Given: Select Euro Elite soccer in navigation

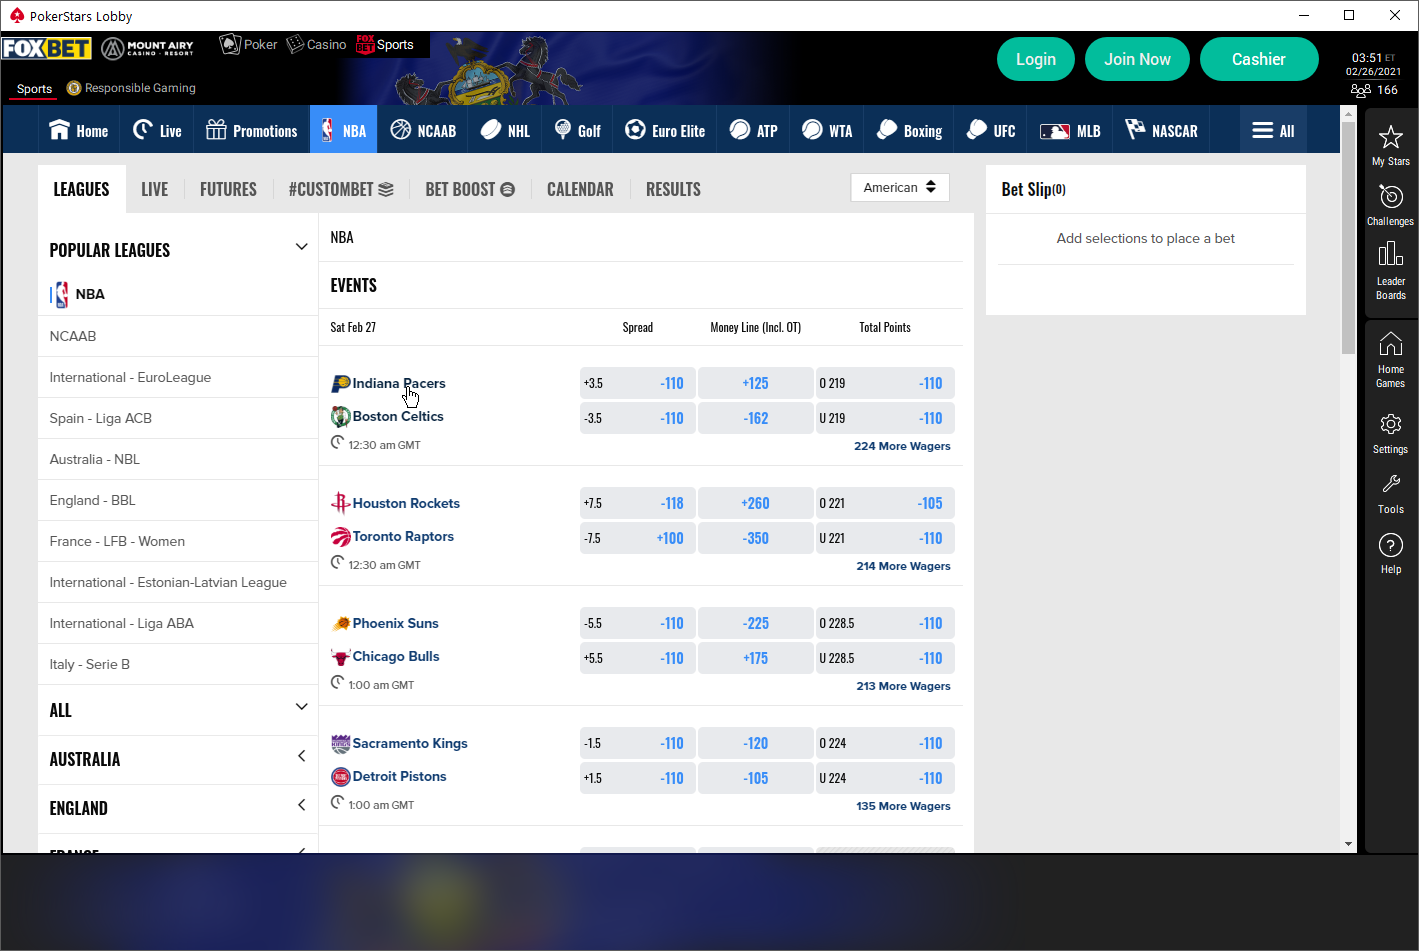Looking at the screenshot, I should click(665, 130).
